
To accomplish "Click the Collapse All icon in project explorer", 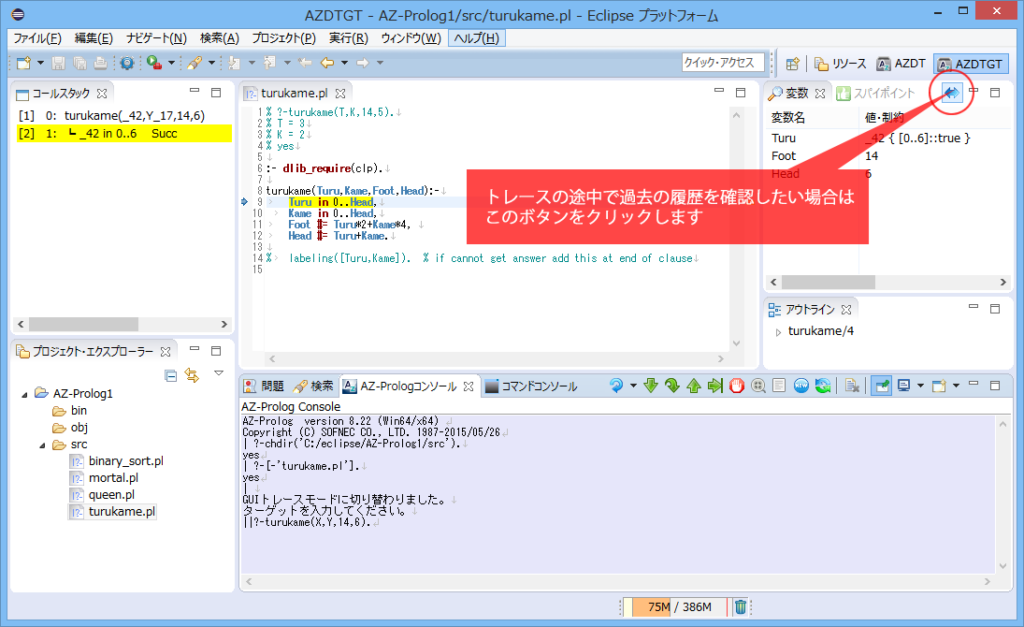I will click(170, 374).
